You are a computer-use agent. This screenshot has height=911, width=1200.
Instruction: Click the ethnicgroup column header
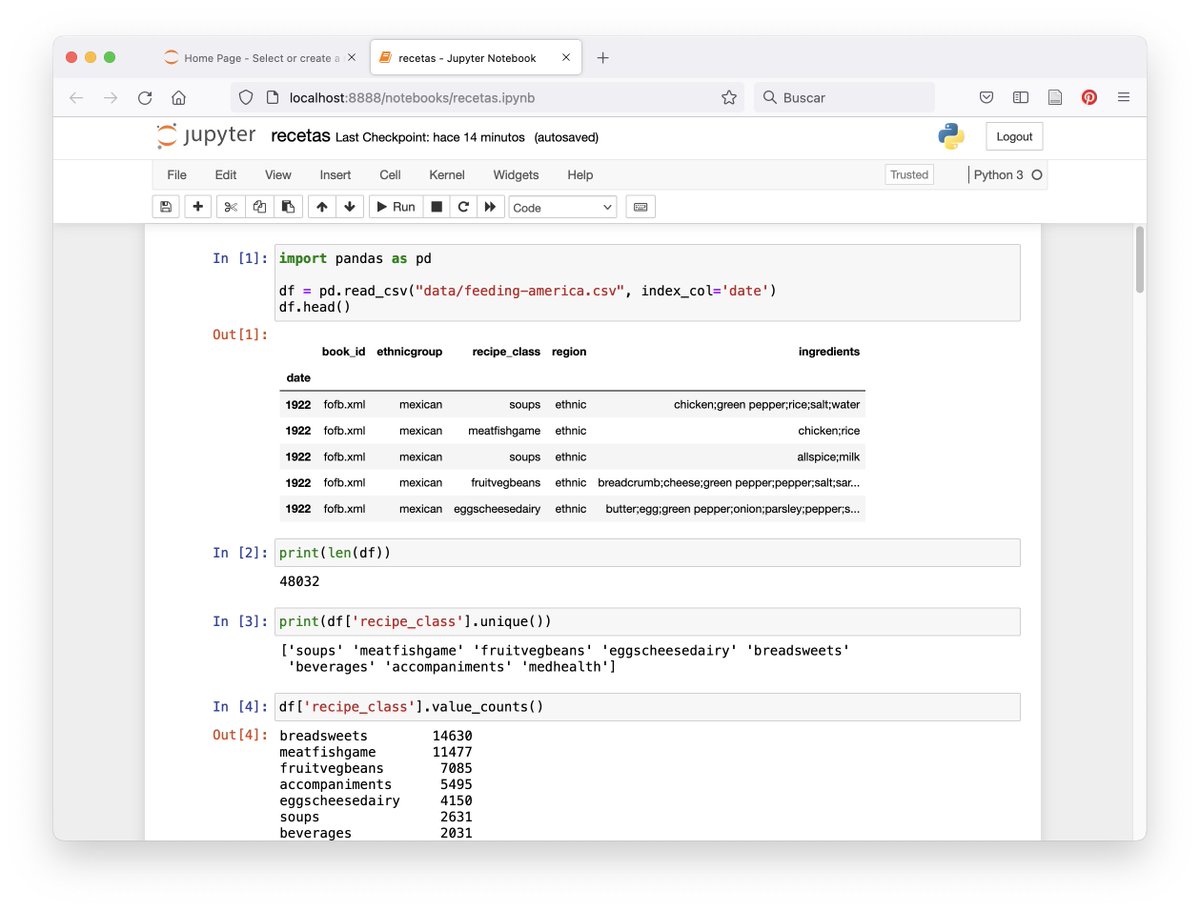(409, 352)
